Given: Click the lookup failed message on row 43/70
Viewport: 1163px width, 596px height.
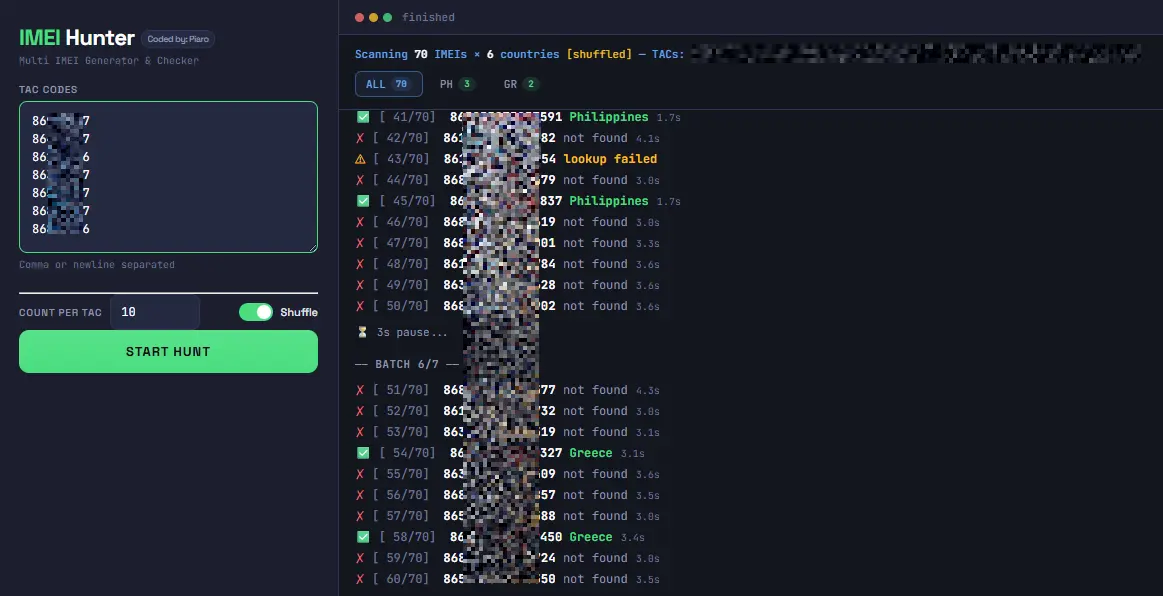Looking at the screenshot, I should (x=610, y=159).
